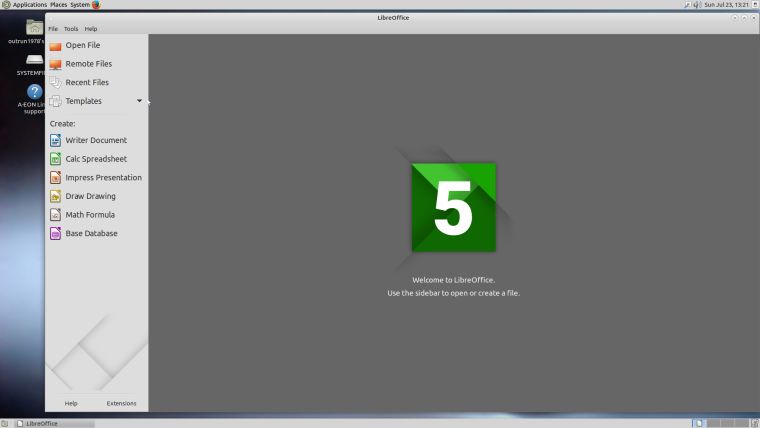
Task: Create a new Draw Drawing
Action: pos(91,196)
